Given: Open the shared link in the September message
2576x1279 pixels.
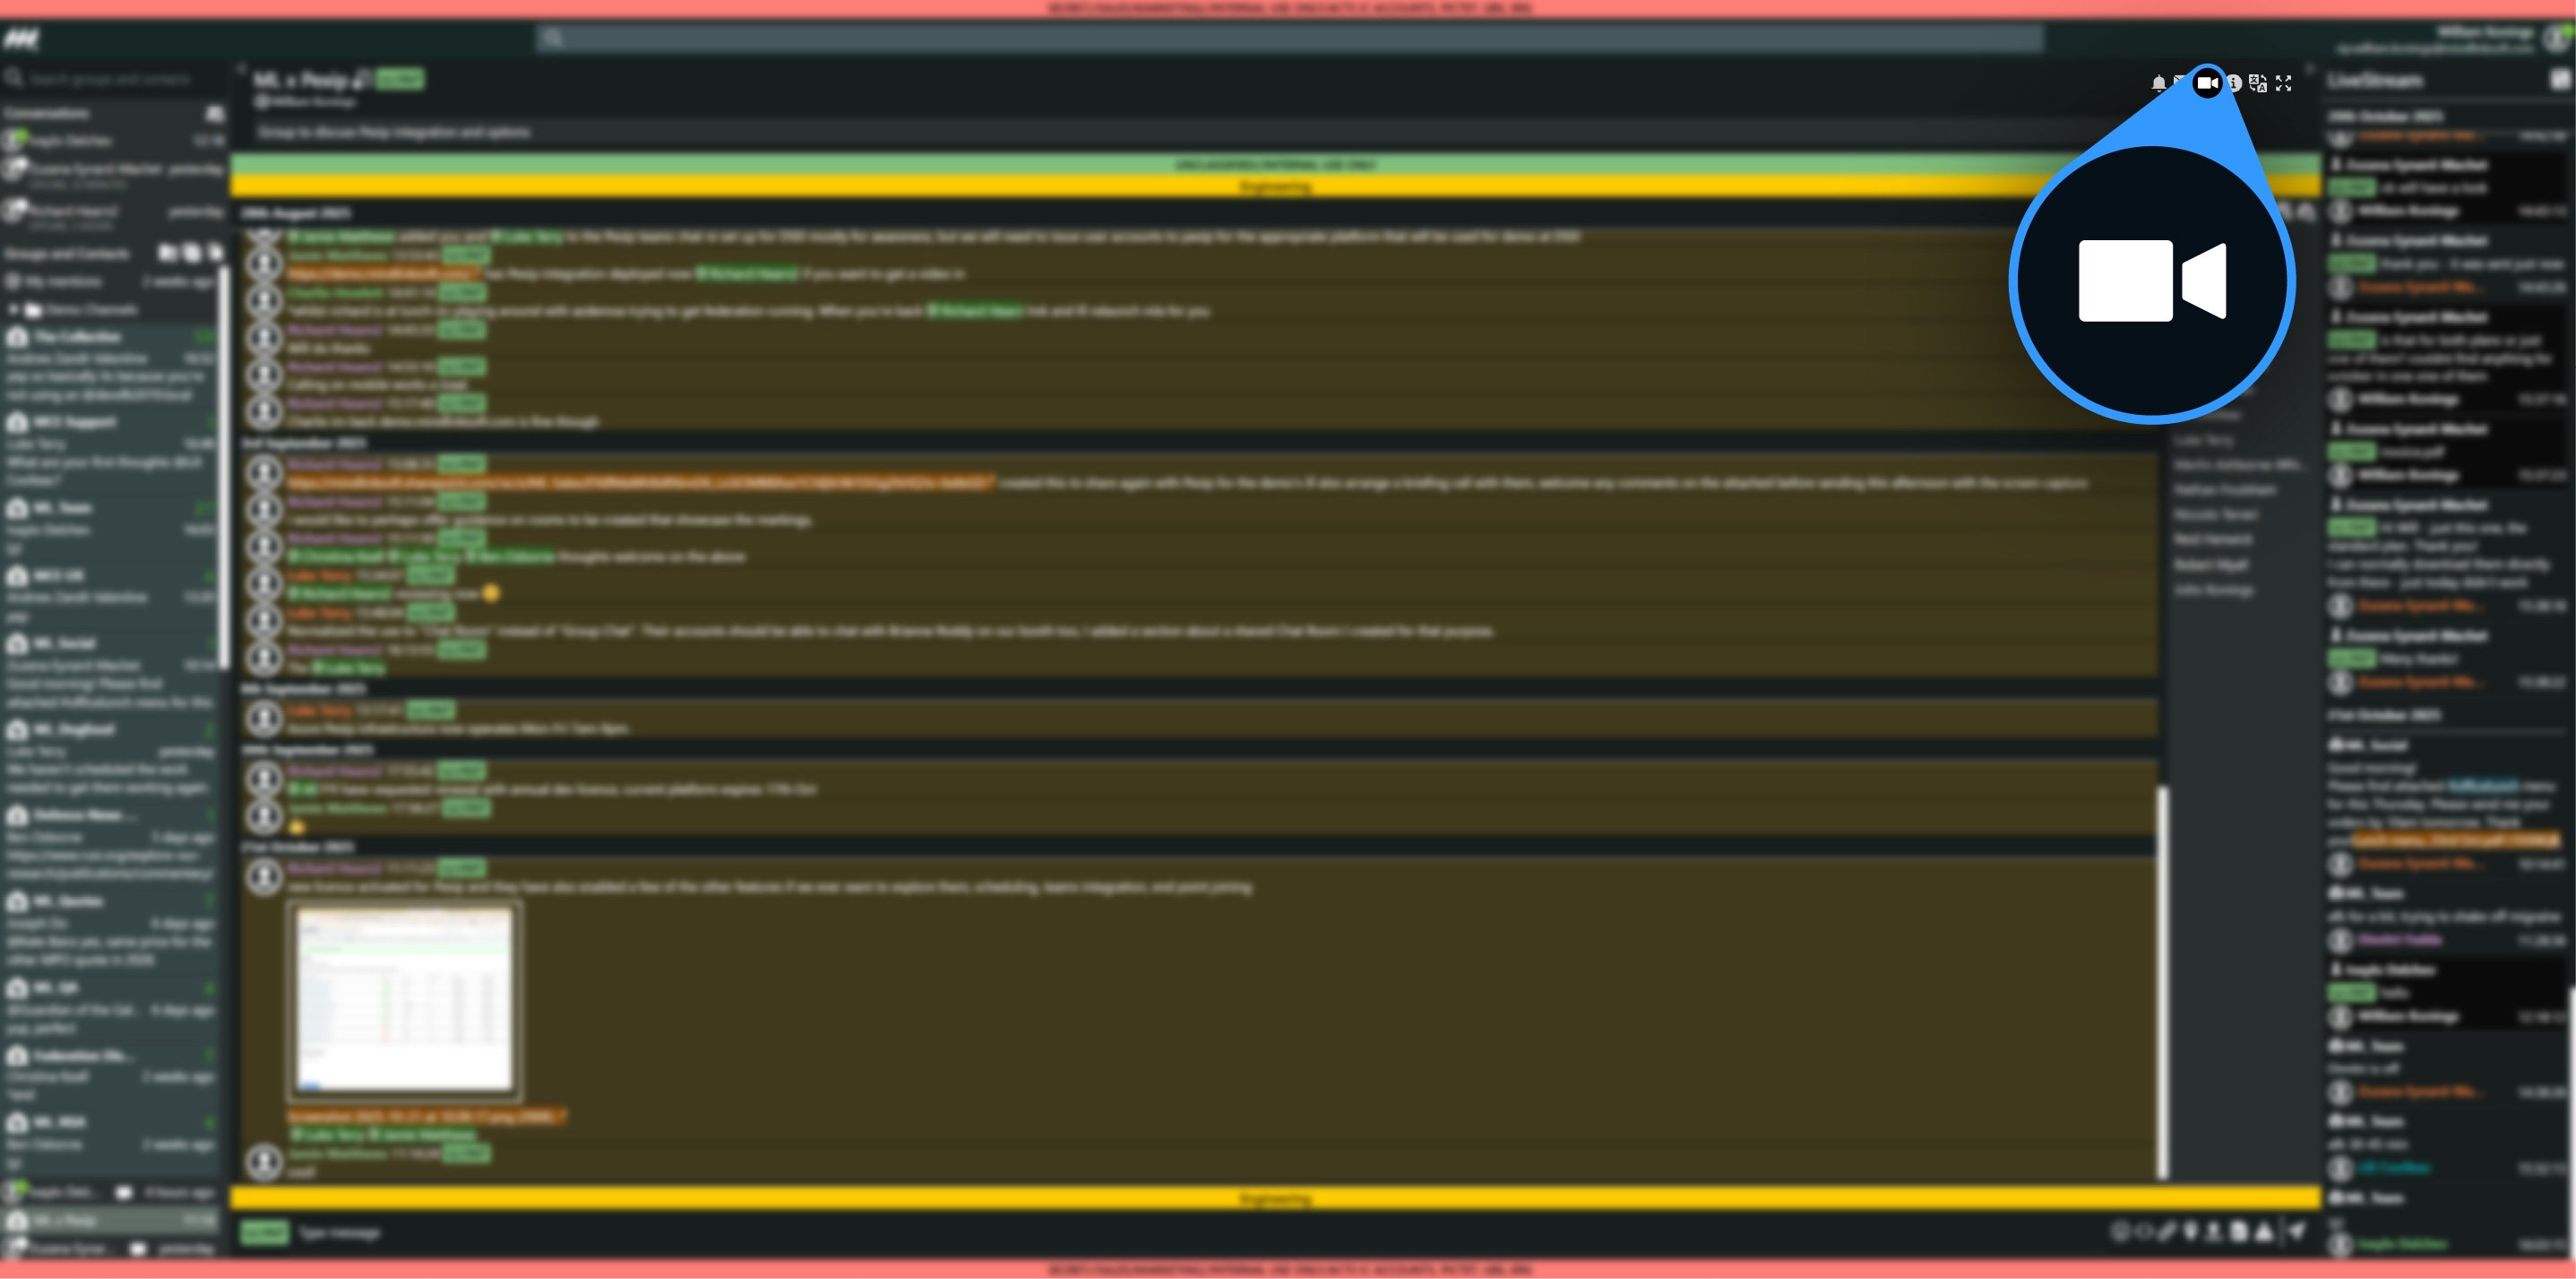Looking at the screenshot, I should [x=640, y=481].
